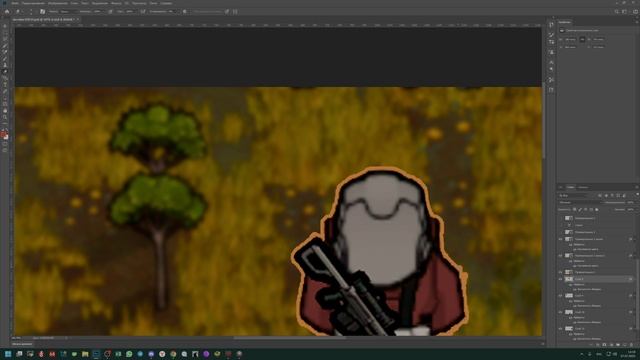Viewport: 640px width, 360px height.
Task: Select the Move tool in the tools panel
Action: pyautogui.click(x=5, y=26)
